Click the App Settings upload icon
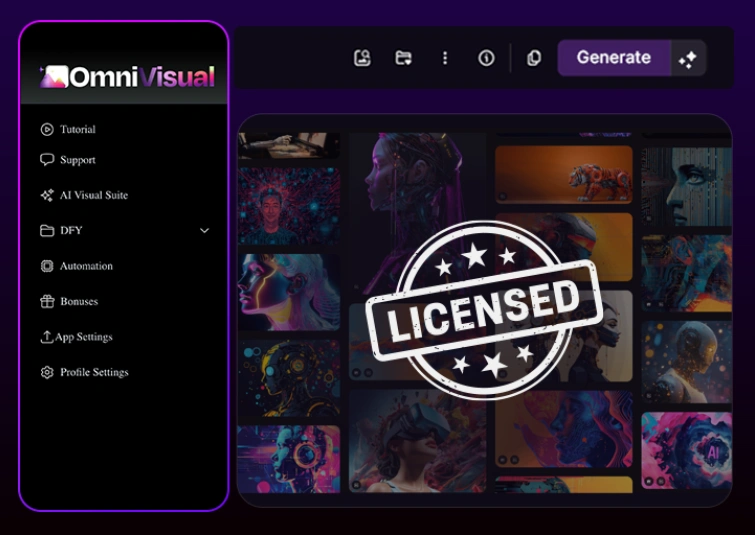The height and width of the screenshot is (535, 755). (x=46, y=337)
